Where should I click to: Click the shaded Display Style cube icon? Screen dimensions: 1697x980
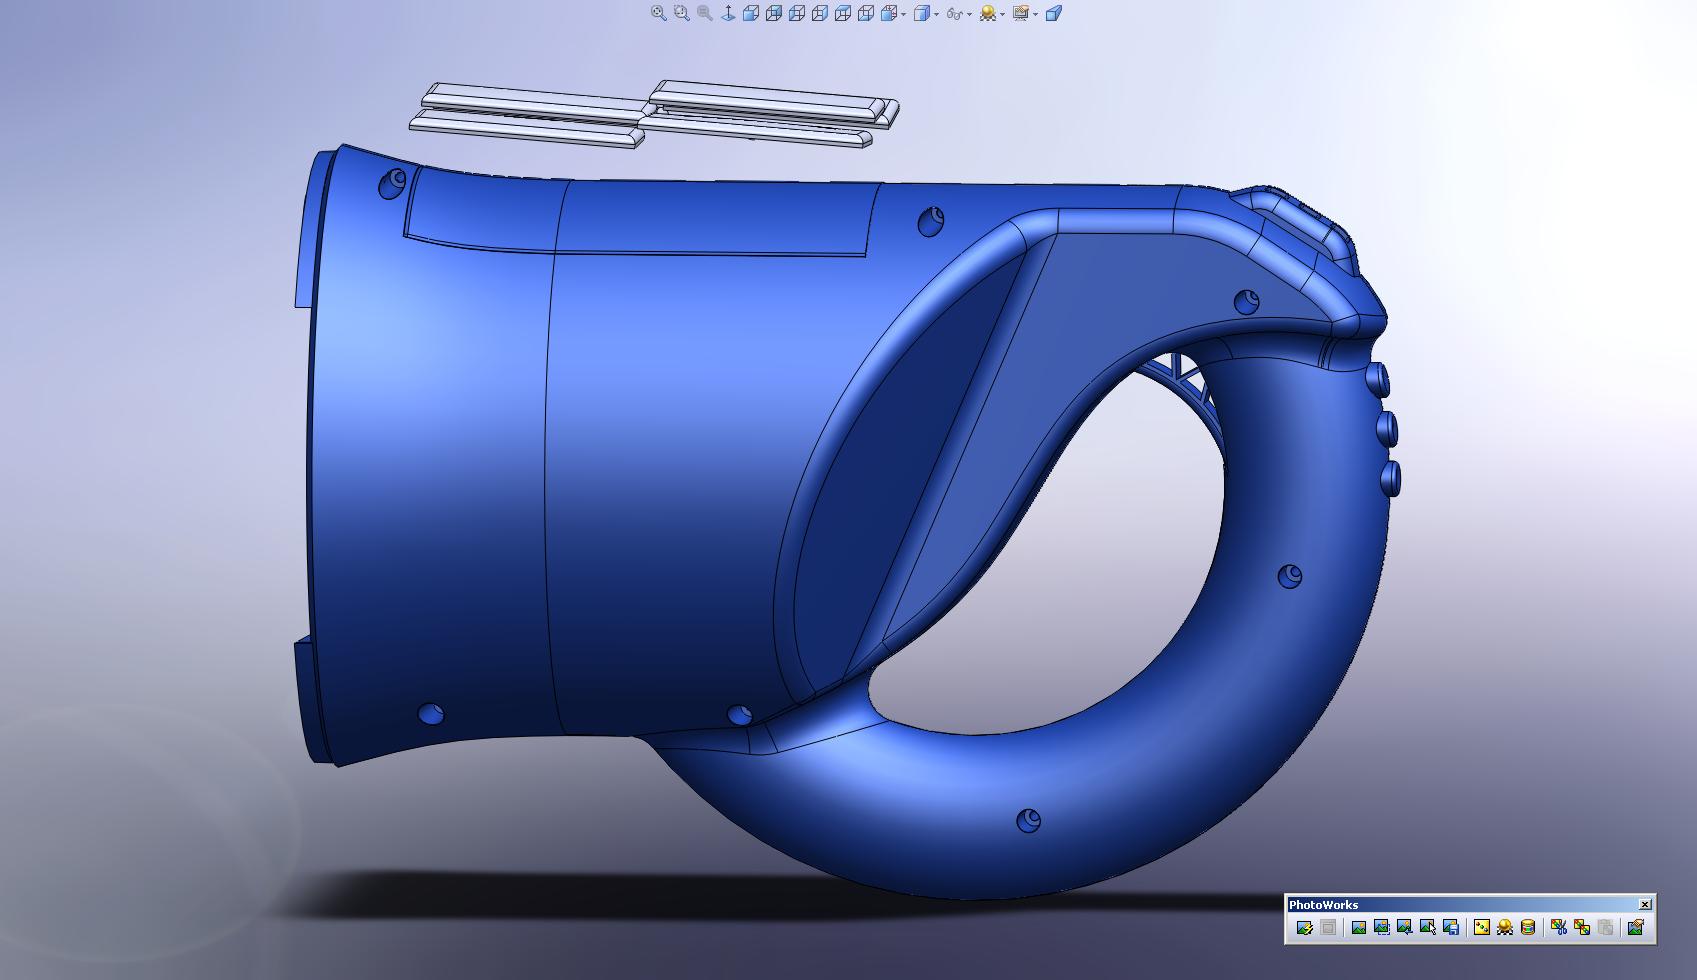922,13
